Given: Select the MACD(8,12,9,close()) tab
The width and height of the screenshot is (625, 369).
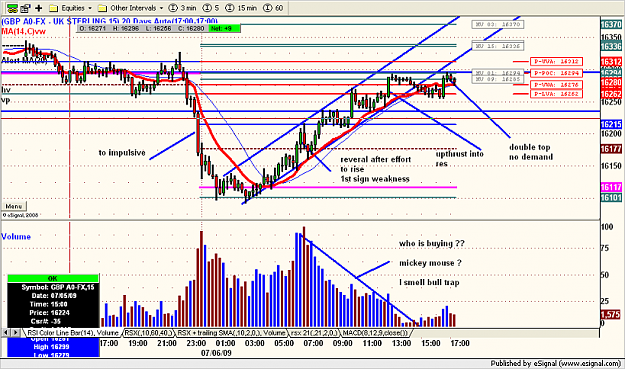Looking at the screenshot, I should click(375, 333).
